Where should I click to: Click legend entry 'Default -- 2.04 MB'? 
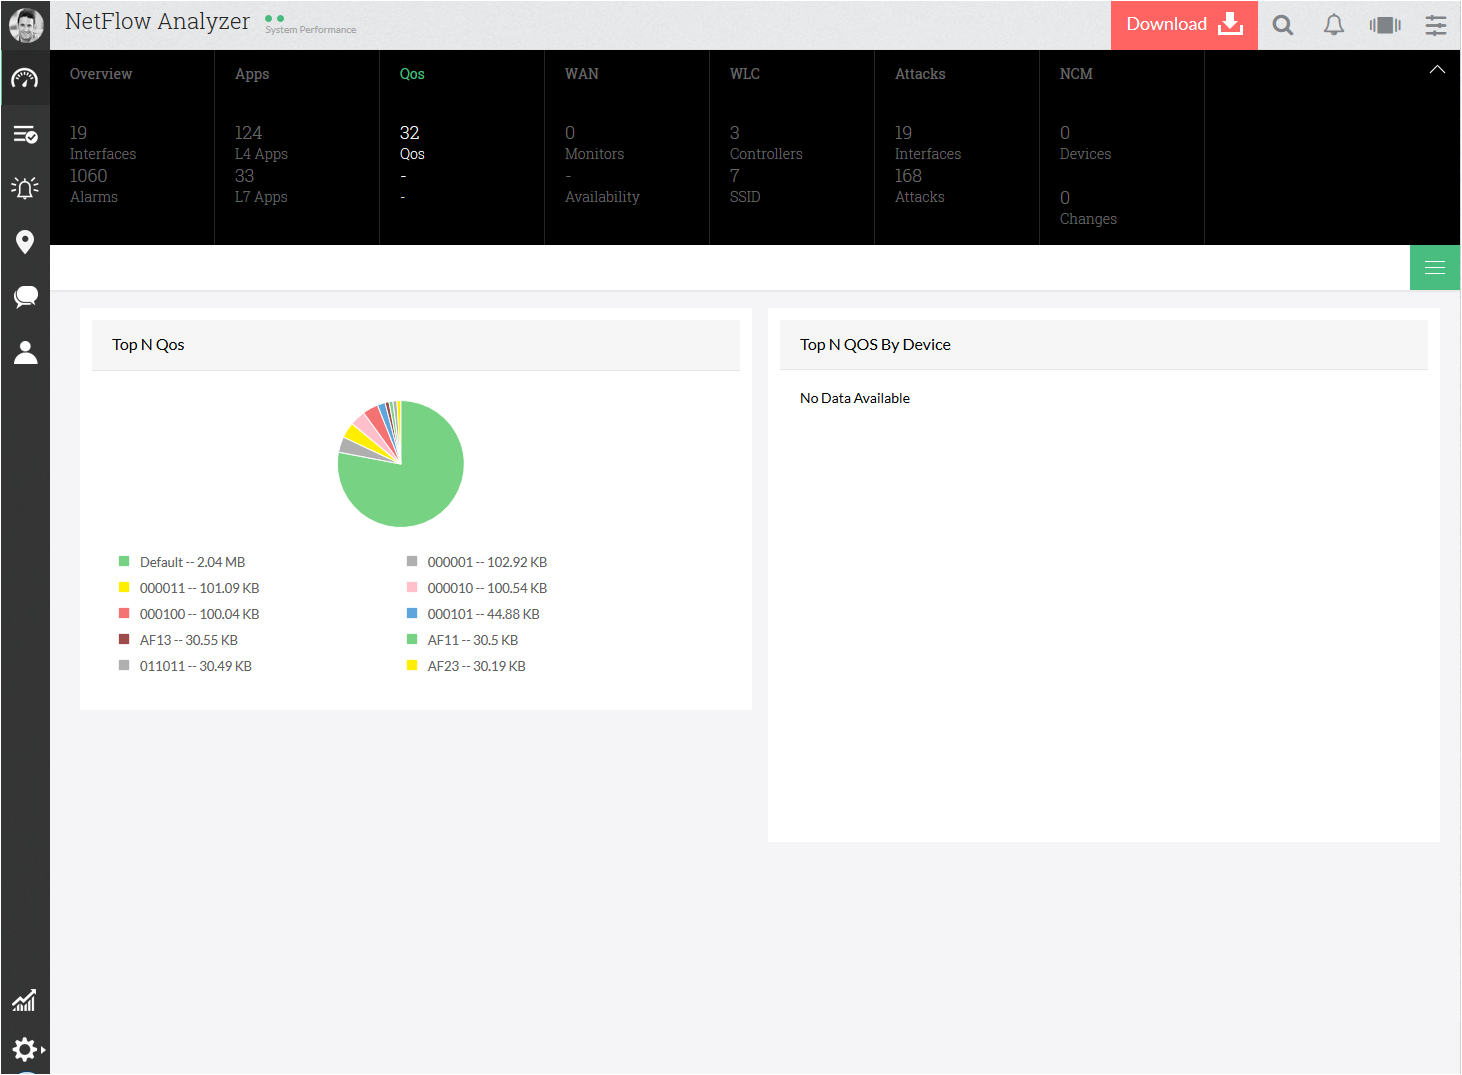(x=192, y=562)
